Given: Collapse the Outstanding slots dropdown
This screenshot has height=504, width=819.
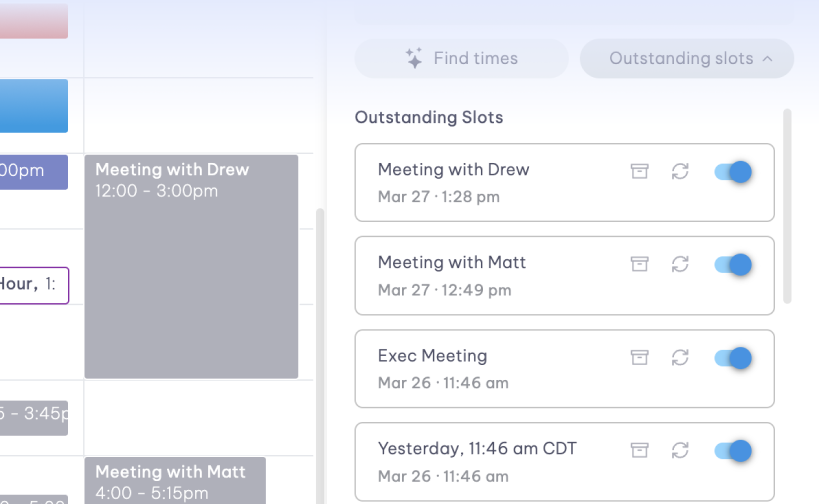Looking at the screenshot, I should coord(687,58).
